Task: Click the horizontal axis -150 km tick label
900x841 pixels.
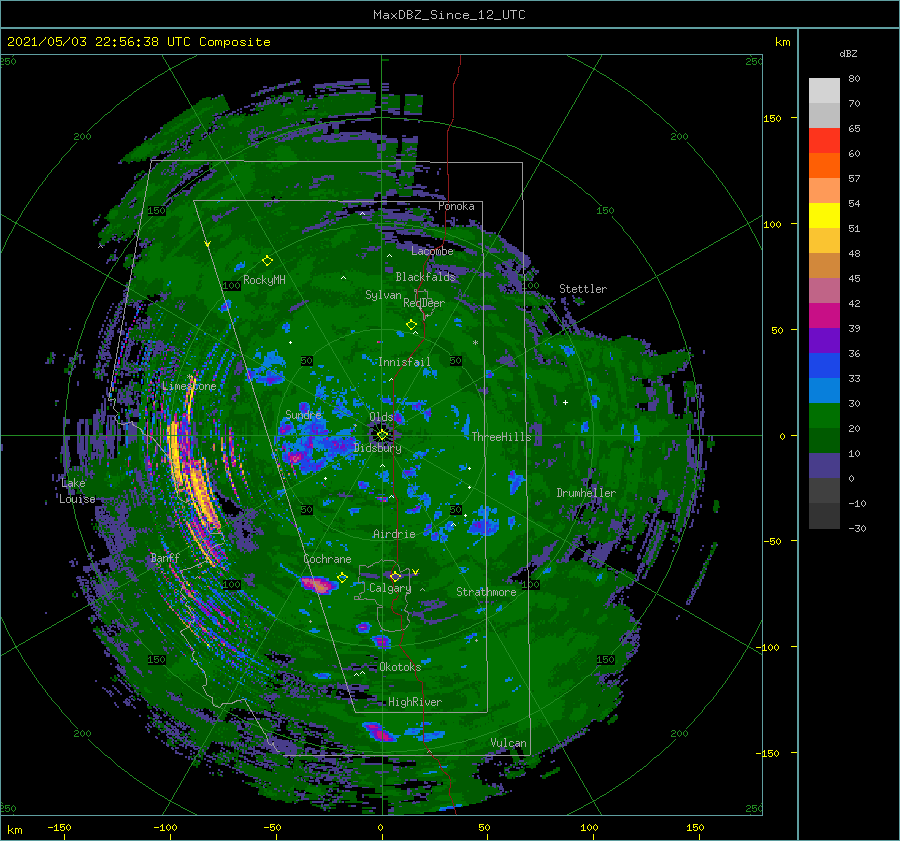Action: tap(60, 827)
